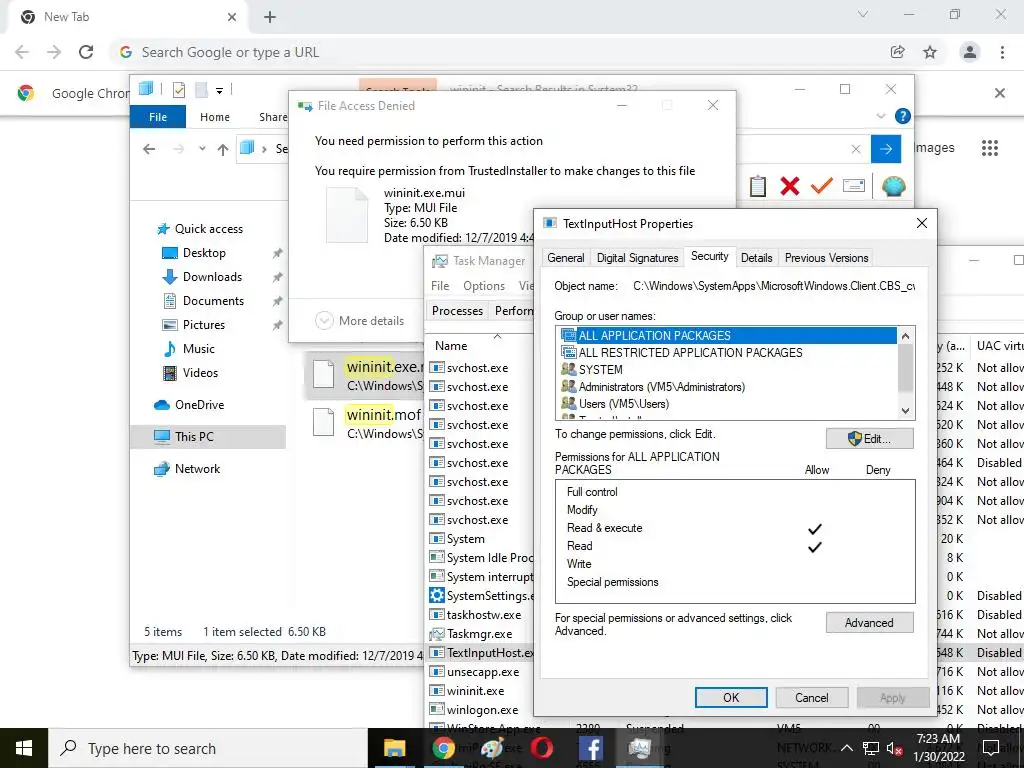Open Documents in the navigation pane

(x=213, y=301)
